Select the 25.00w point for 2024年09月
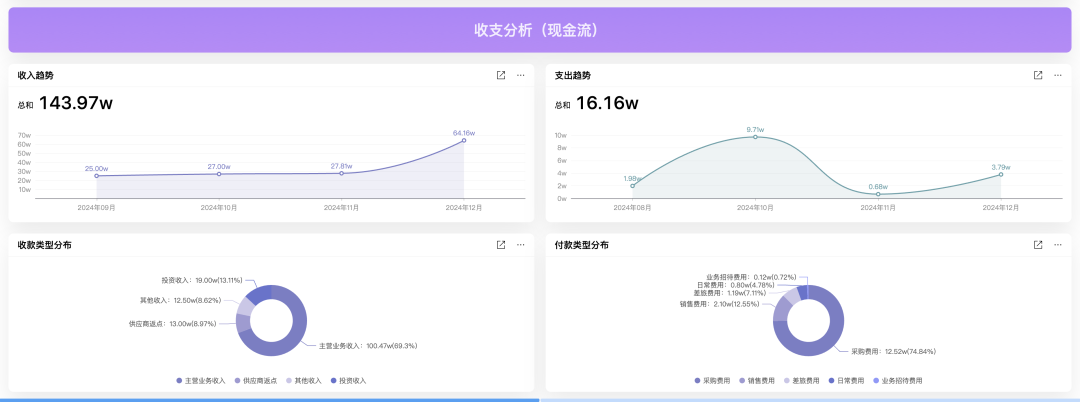Image resolution: width=1080 pixels, height=402 pixels. coord(97,176)
